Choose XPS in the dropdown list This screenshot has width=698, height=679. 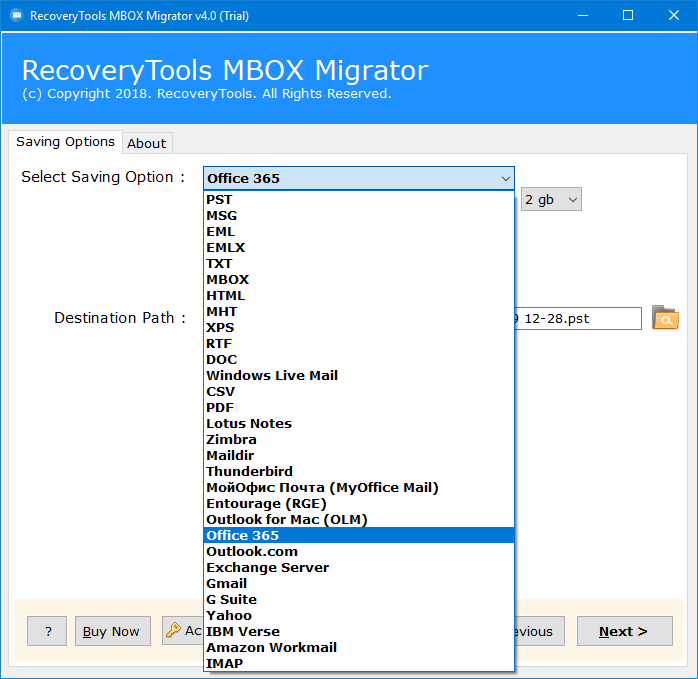coord(359,328)
